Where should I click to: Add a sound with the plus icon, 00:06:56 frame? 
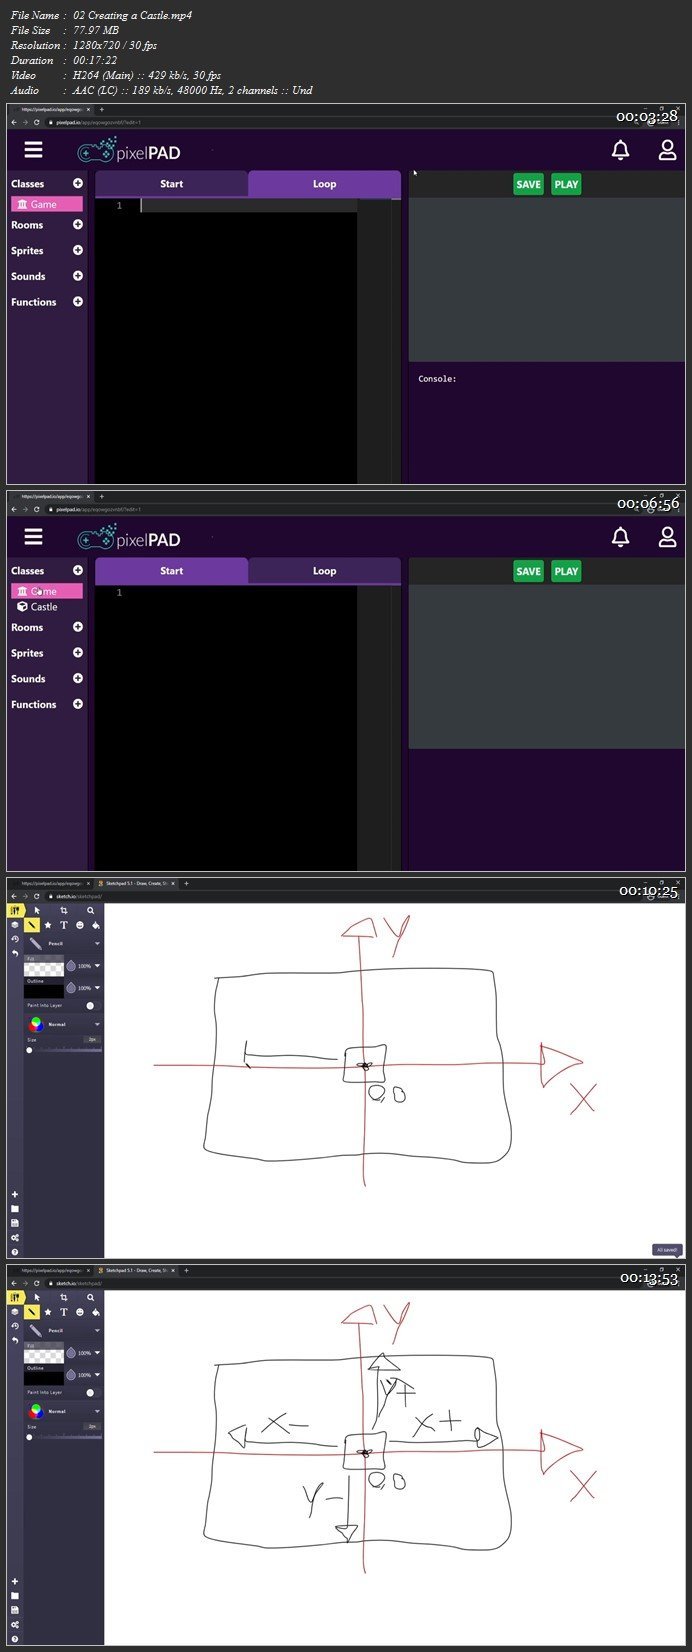click(78, 678)
